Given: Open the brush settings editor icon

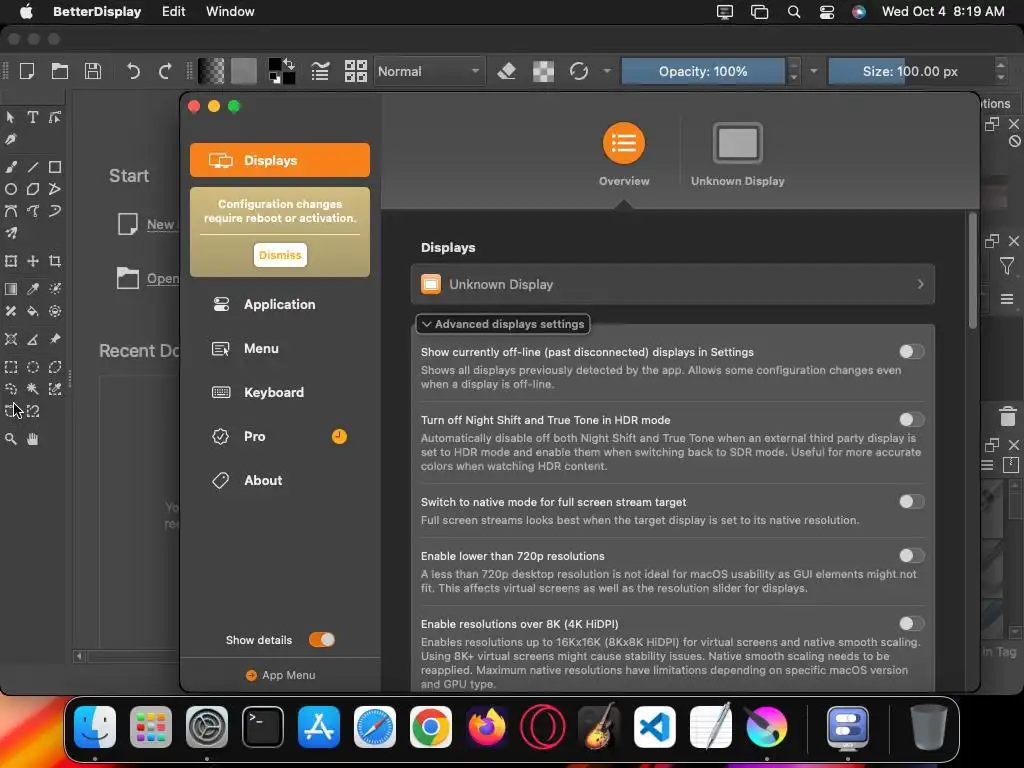Looking at the screenshot, I should point(320,71).
